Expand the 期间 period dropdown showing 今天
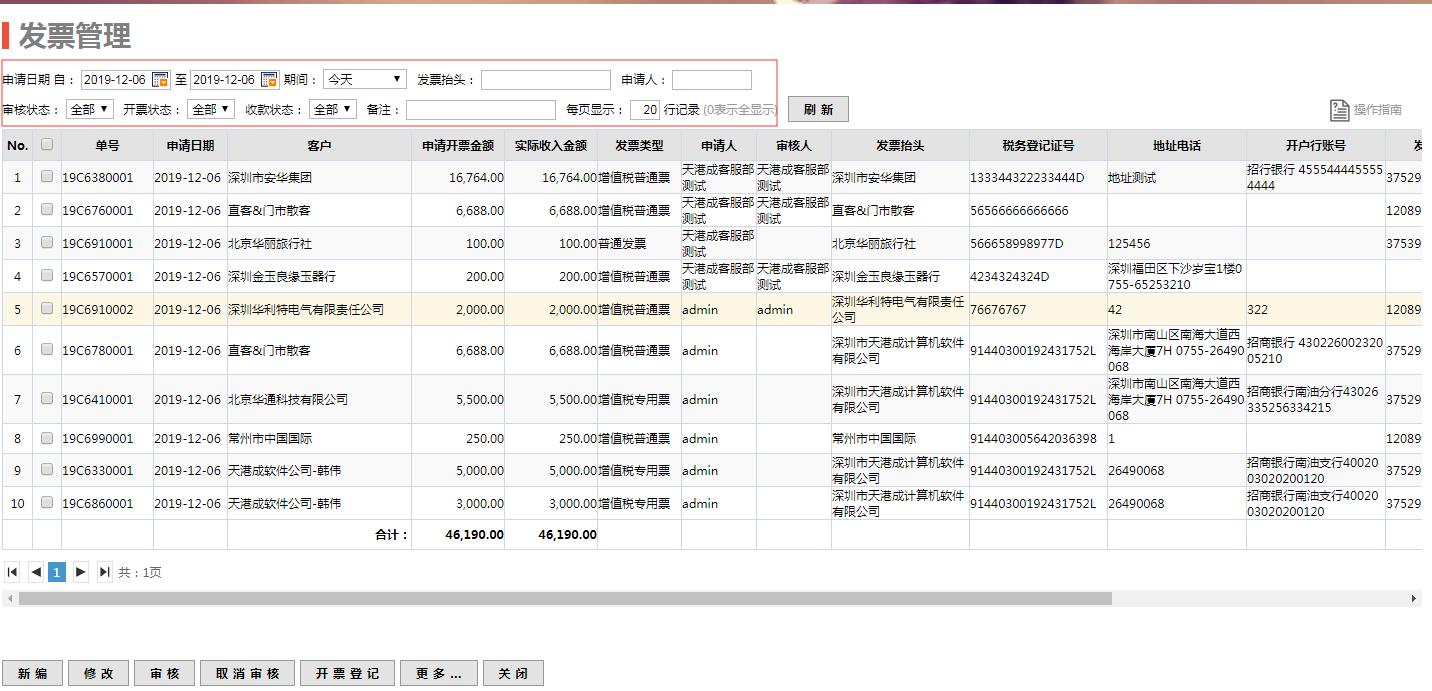 click(x=364, y=80)
